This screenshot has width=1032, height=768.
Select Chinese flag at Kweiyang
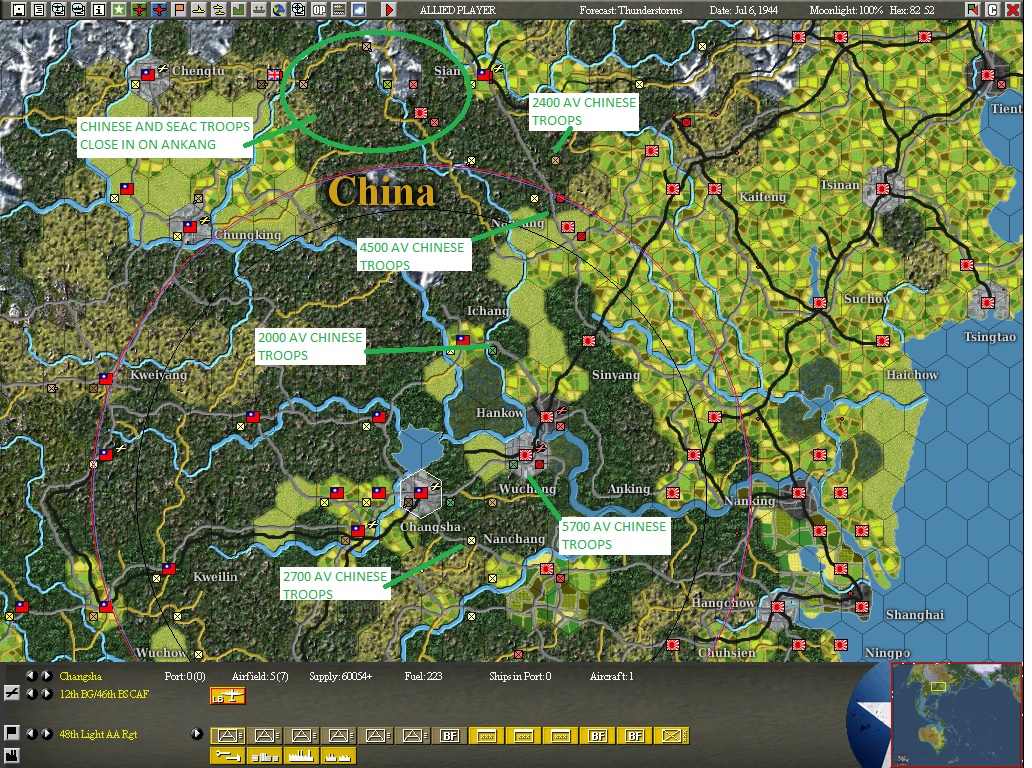click(106, 378)
